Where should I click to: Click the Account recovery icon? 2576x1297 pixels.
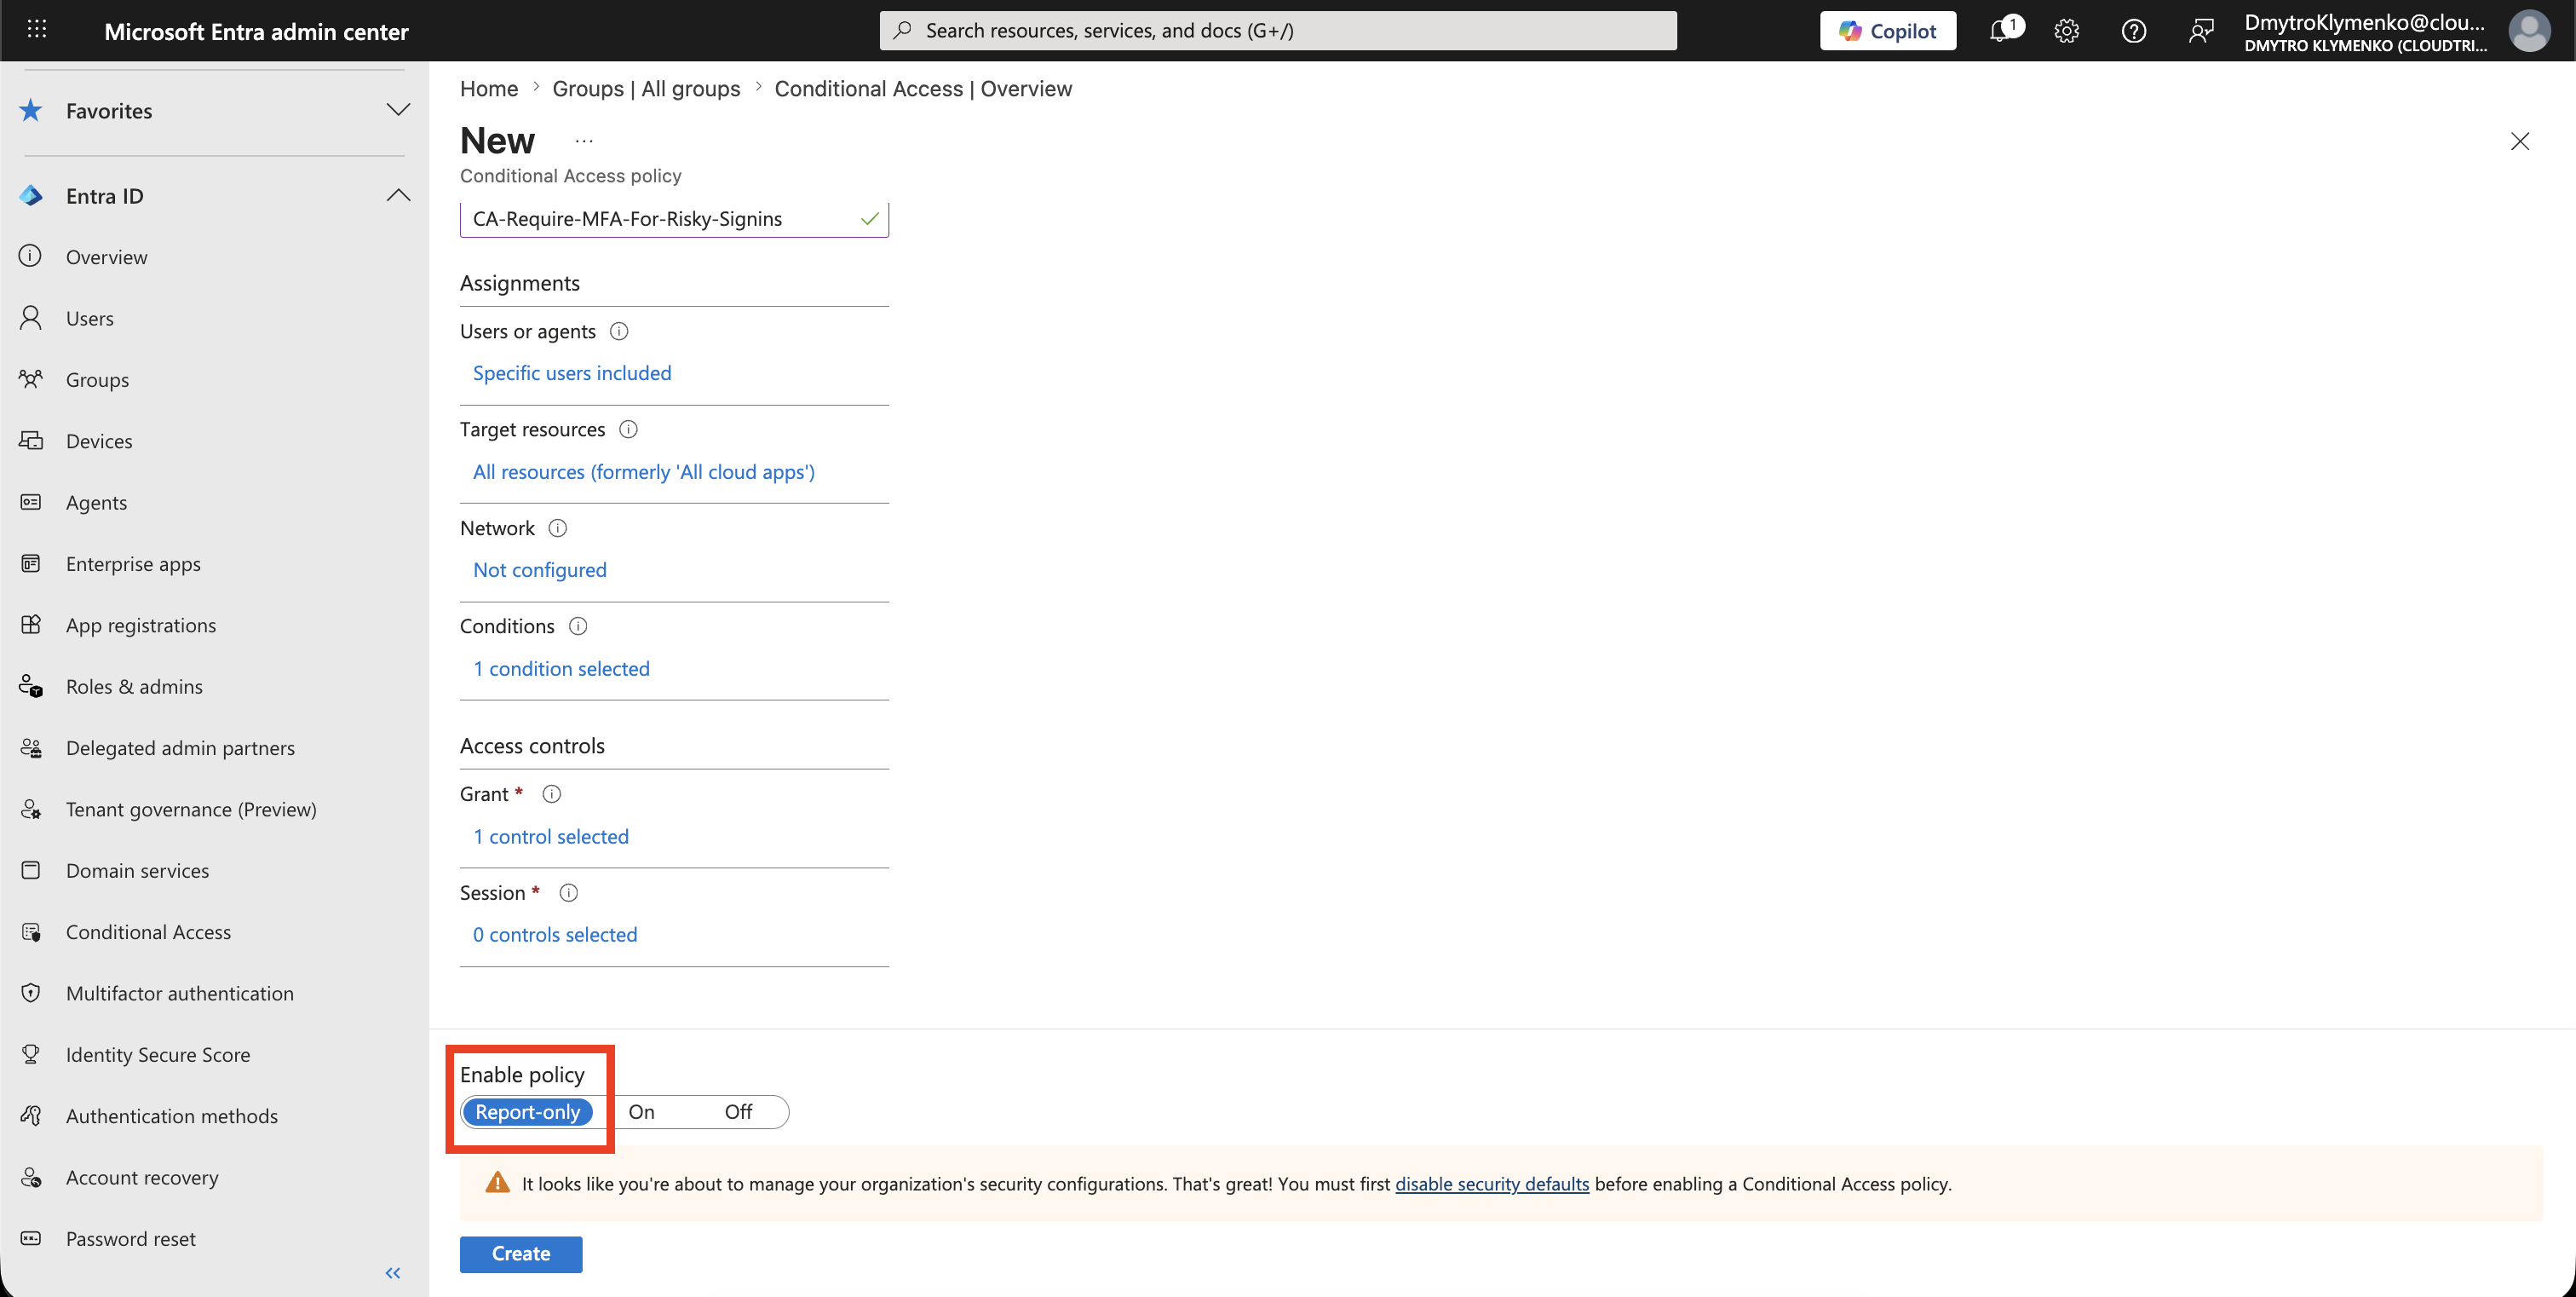31,1177
